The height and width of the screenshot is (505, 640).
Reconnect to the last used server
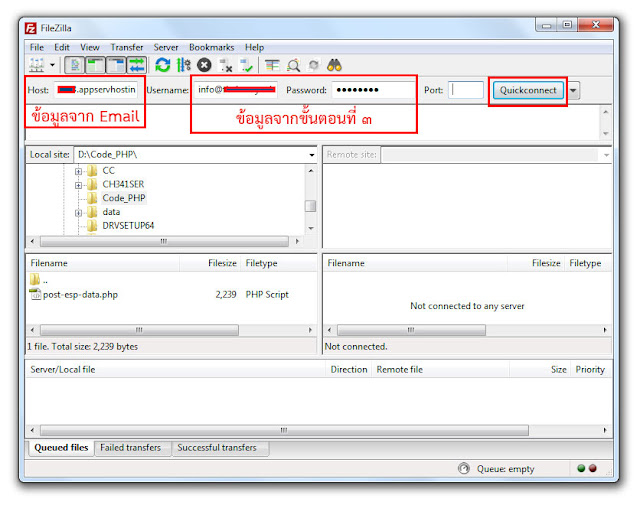pyautogui.click(x=247, y=65)
